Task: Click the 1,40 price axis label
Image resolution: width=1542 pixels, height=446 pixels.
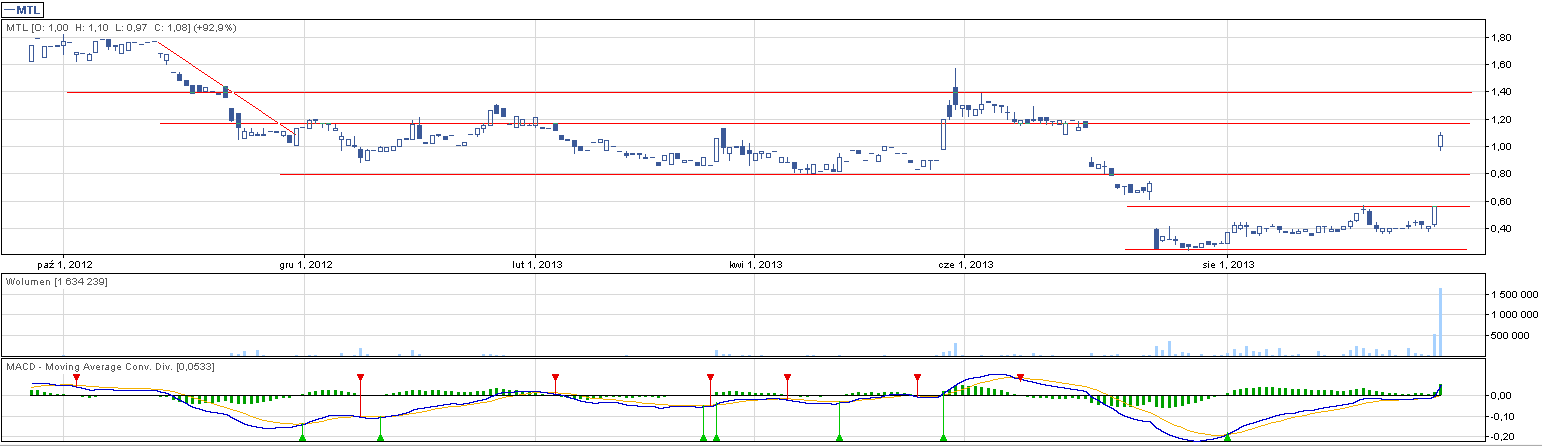Action: (x=1500, y=92)
